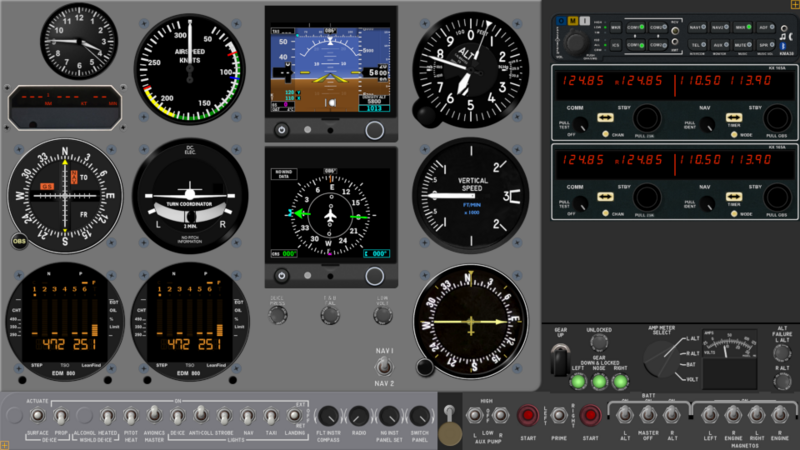The image size is (800, 450).
Task: Click the yellow OBS knob on the VOR indicator
Action: (x=19, y=241)
